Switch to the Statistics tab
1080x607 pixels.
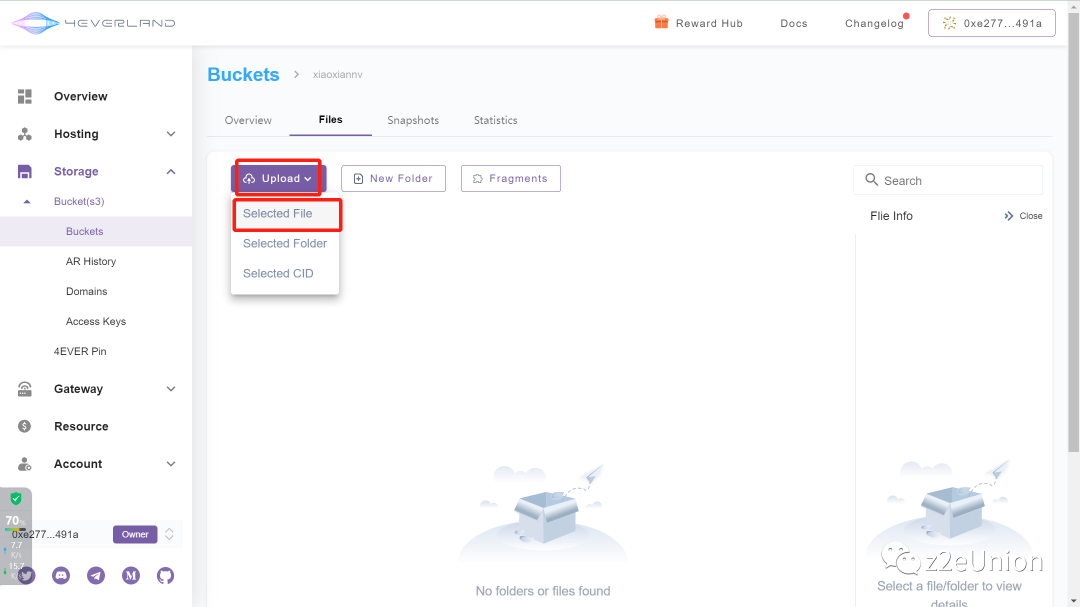pyautogui.click(x=495, y=120)
